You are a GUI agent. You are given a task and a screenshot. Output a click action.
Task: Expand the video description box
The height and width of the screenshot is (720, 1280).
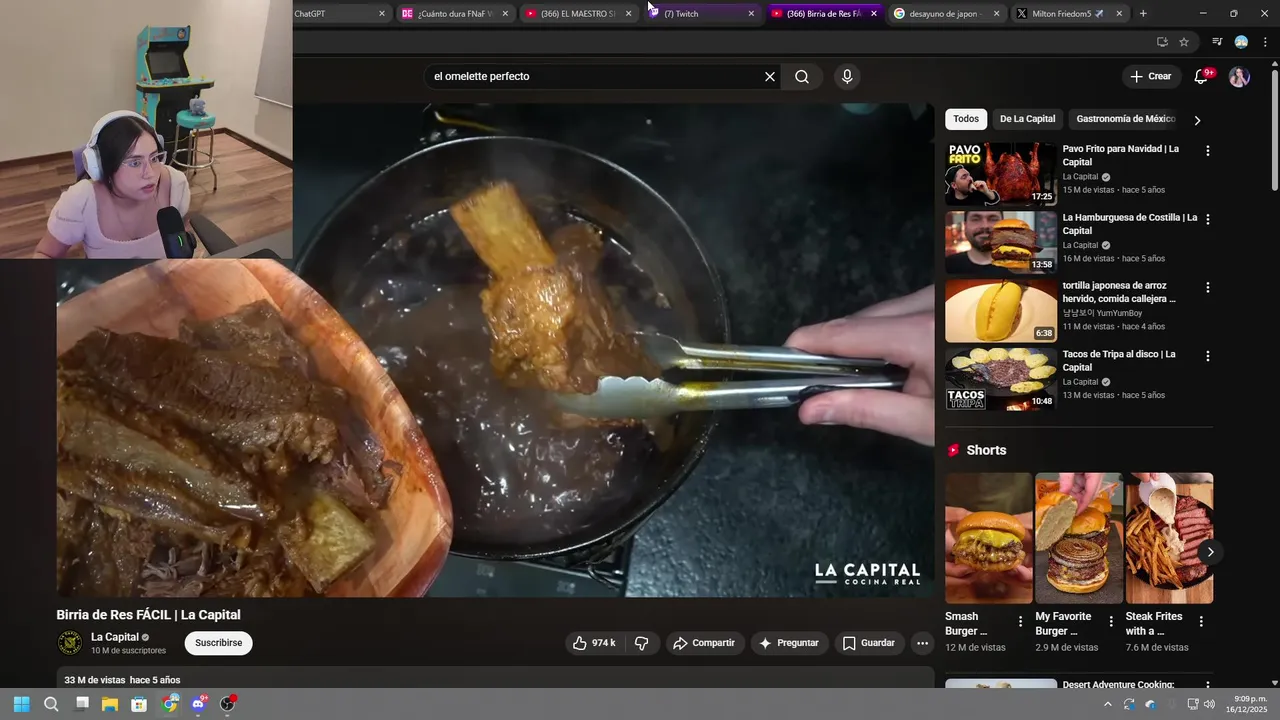click(x=495, y=679)
